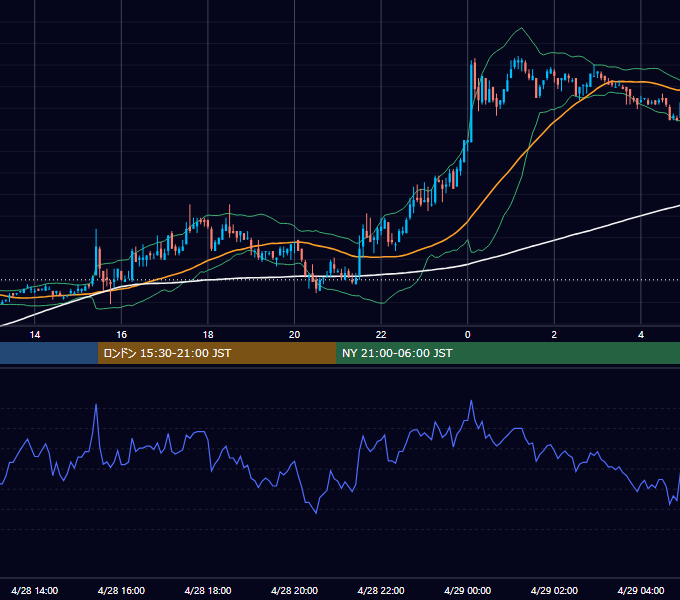Click the 20 label on price chart axis

[294, 335]
